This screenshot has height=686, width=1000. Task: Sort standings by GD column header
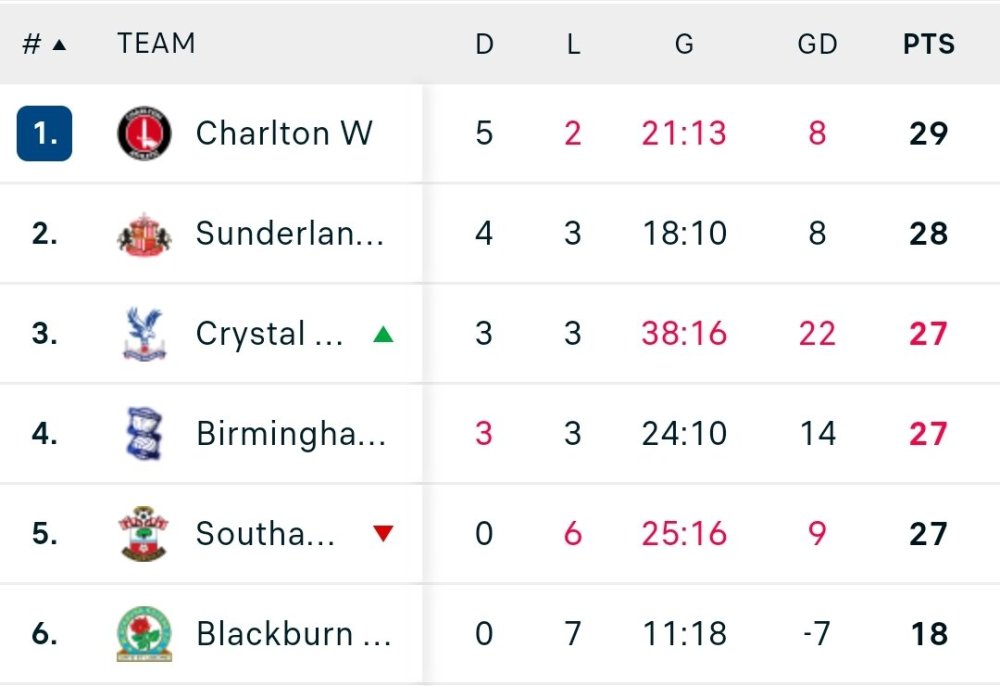[817, 44]
